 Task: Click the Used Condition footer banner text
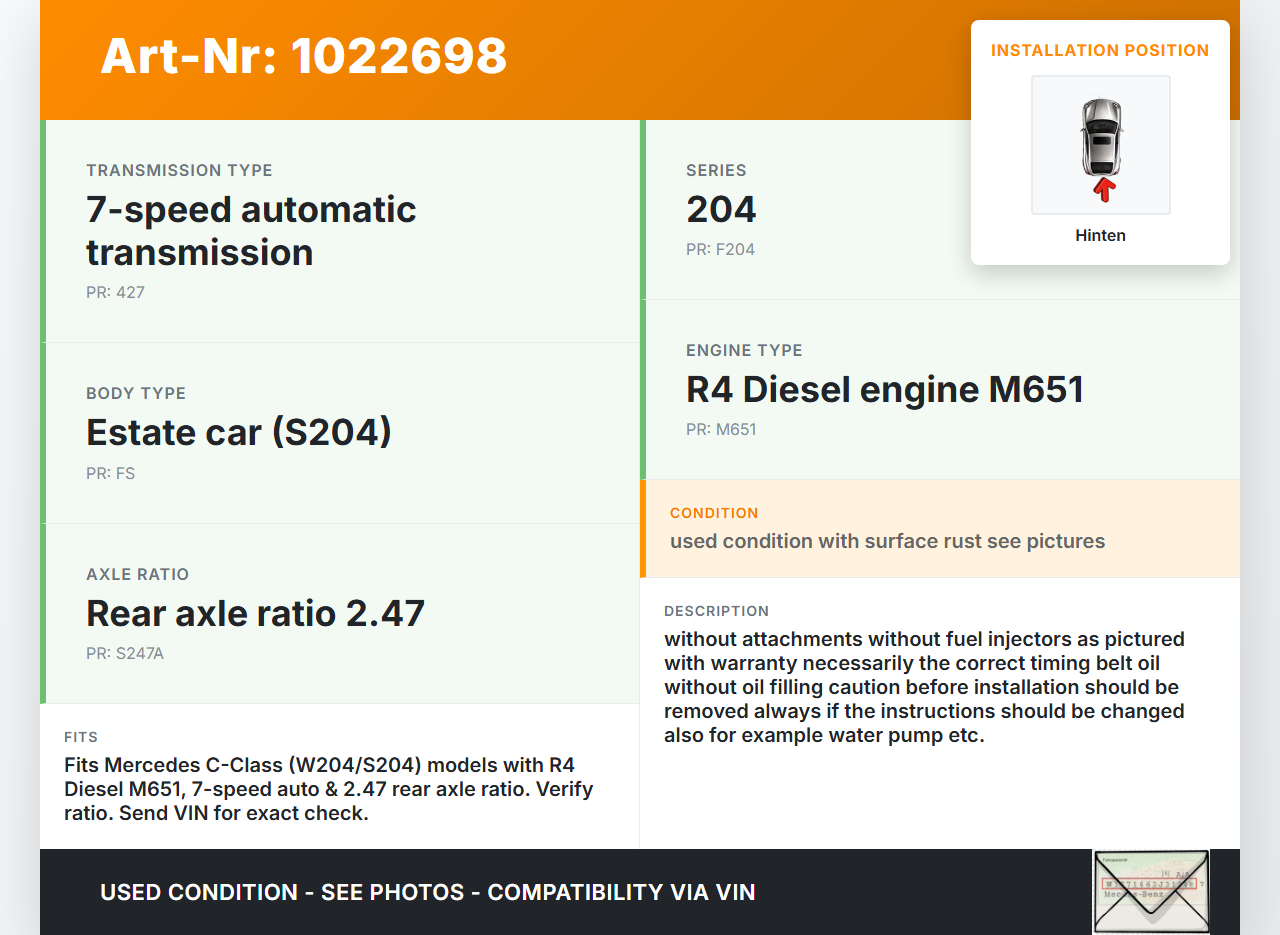pyautogui.click(x=427, y=892)
